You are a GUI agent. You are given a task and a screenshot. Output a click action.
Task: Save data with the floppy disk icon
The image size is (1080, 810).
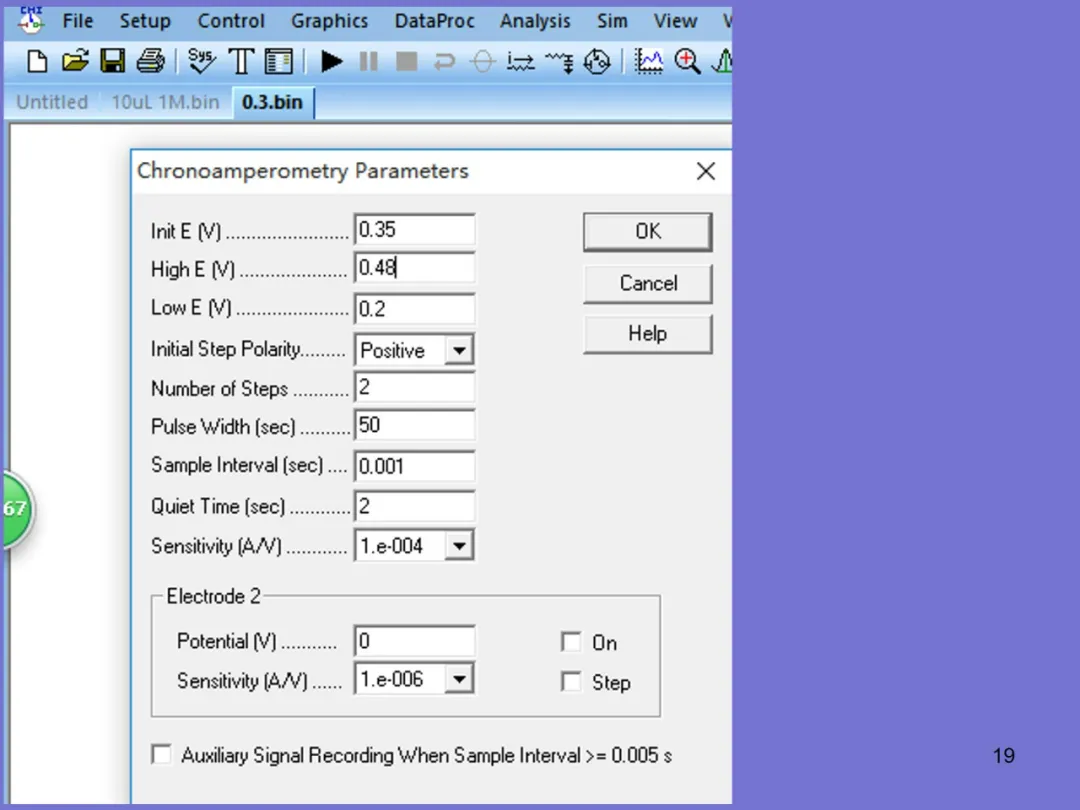(x=112, y=62)
